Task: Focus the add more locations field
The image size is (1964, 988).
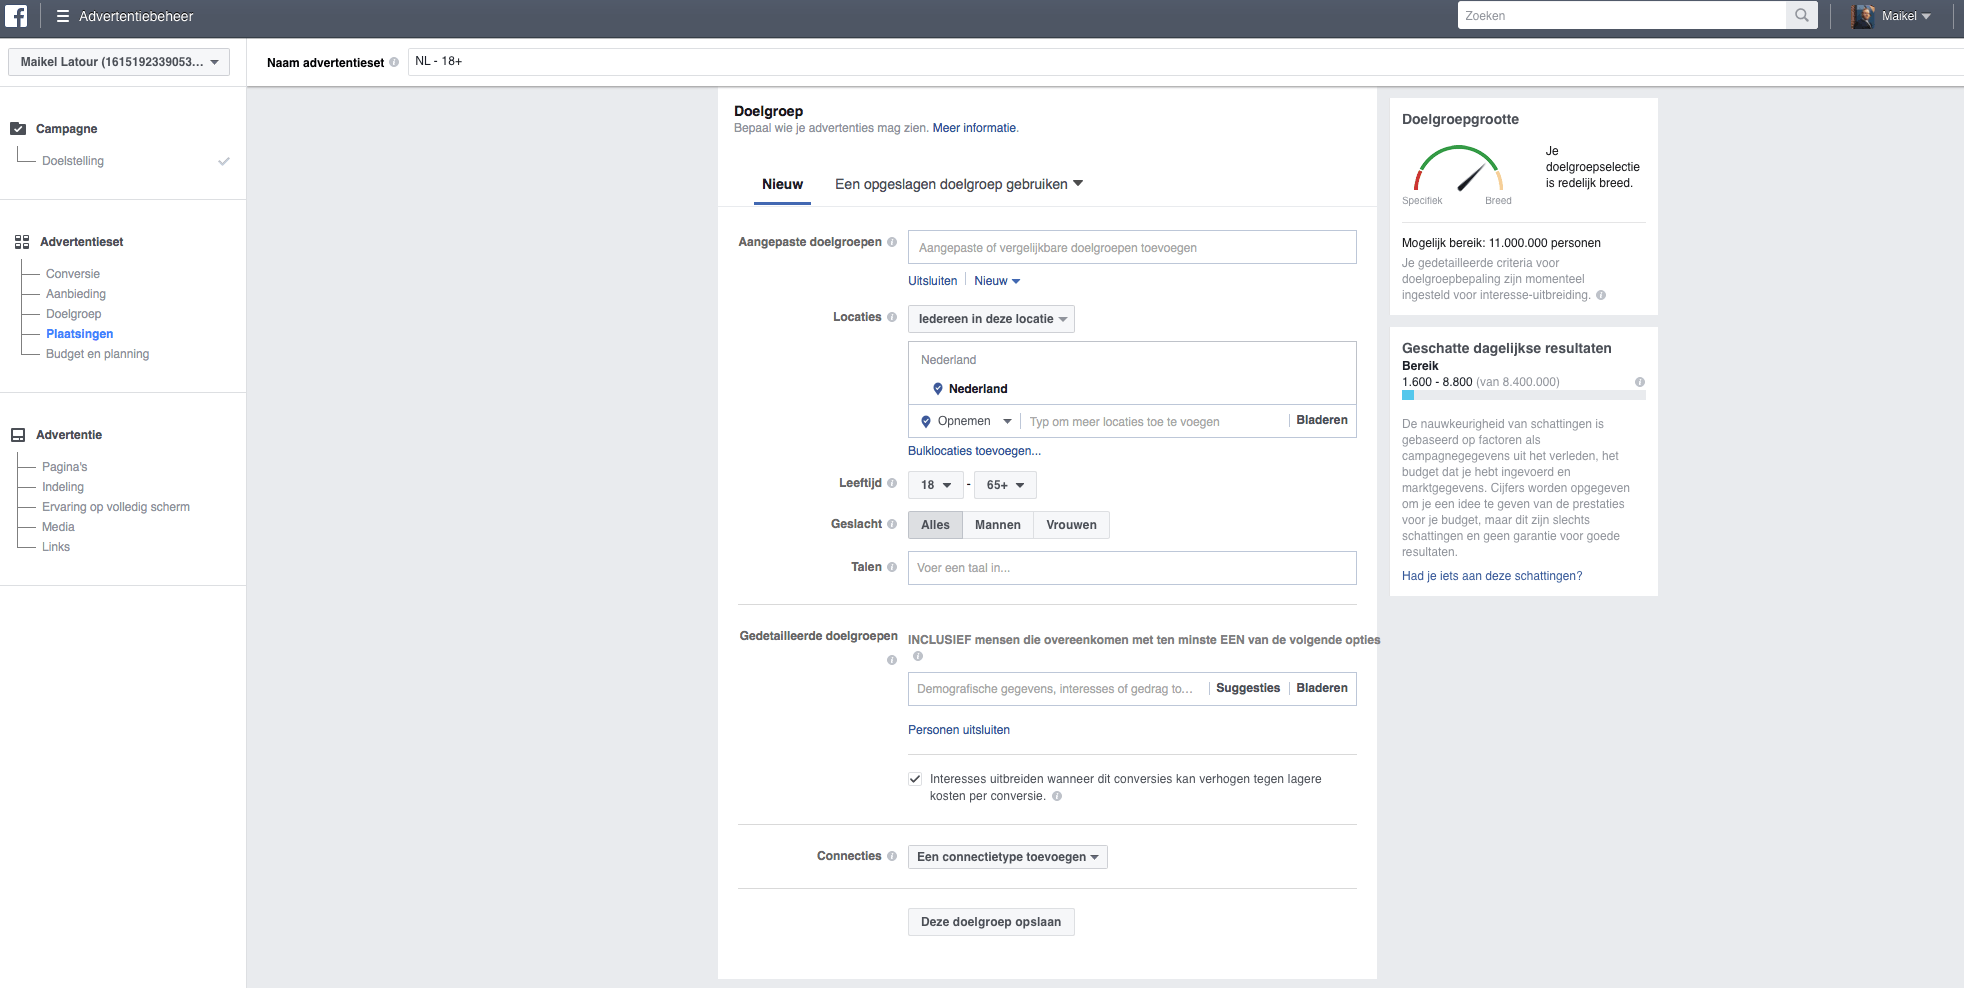Action: click(x=1154, y=422)
